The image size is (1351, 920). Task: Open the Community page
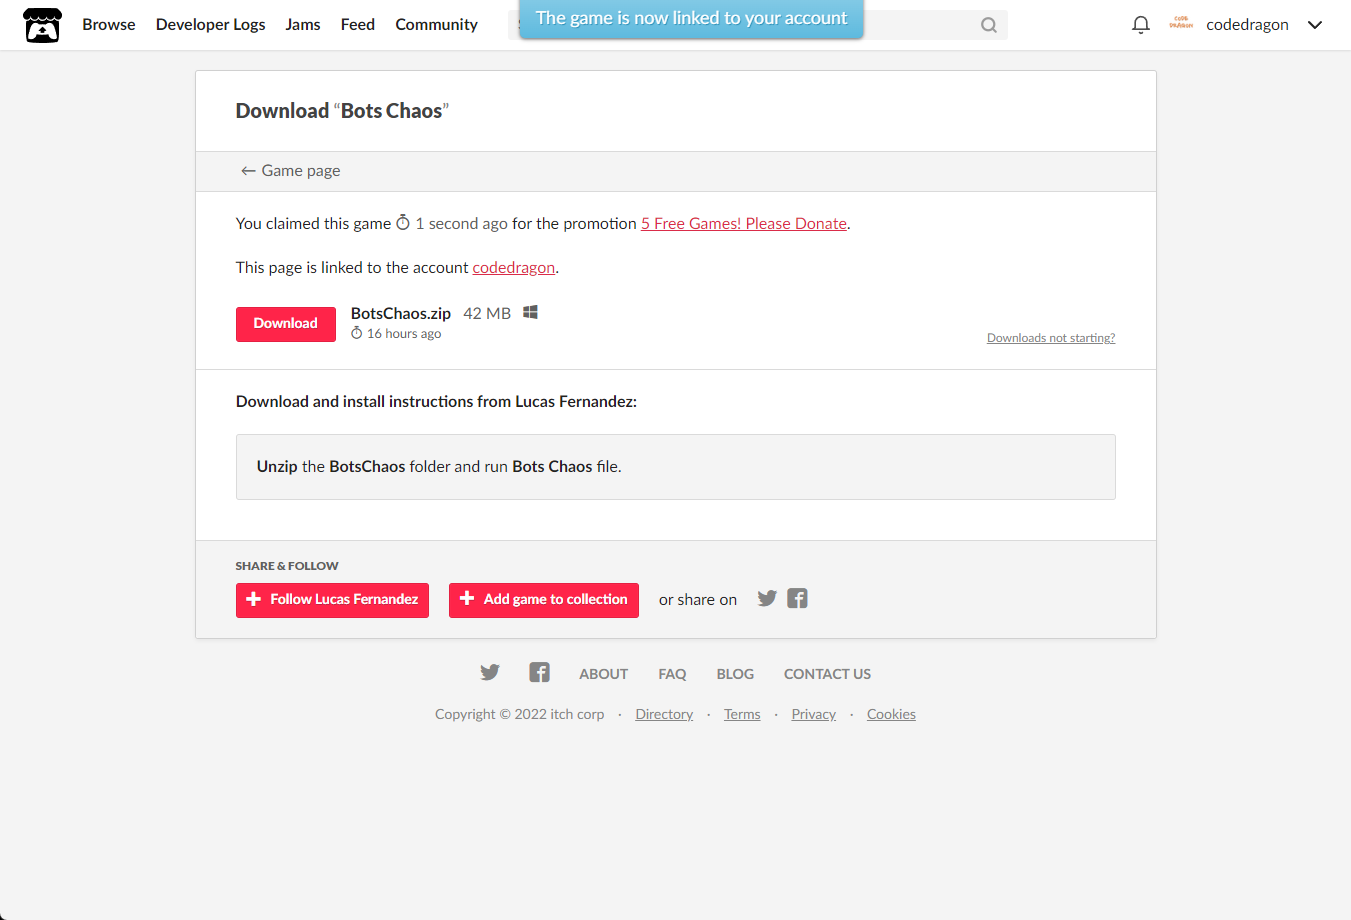click(x=436, y=25)
